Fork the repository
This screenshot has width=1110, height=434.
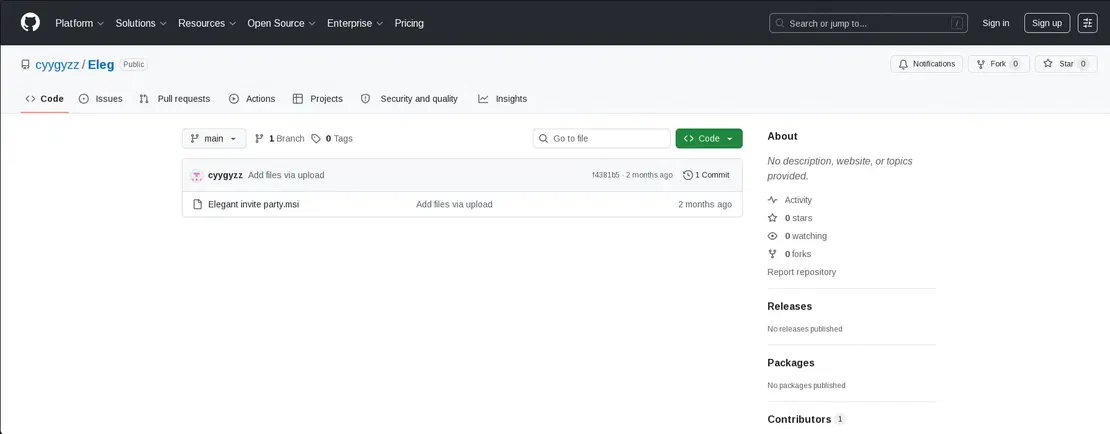pyautogui.click(x=998, y=64)
